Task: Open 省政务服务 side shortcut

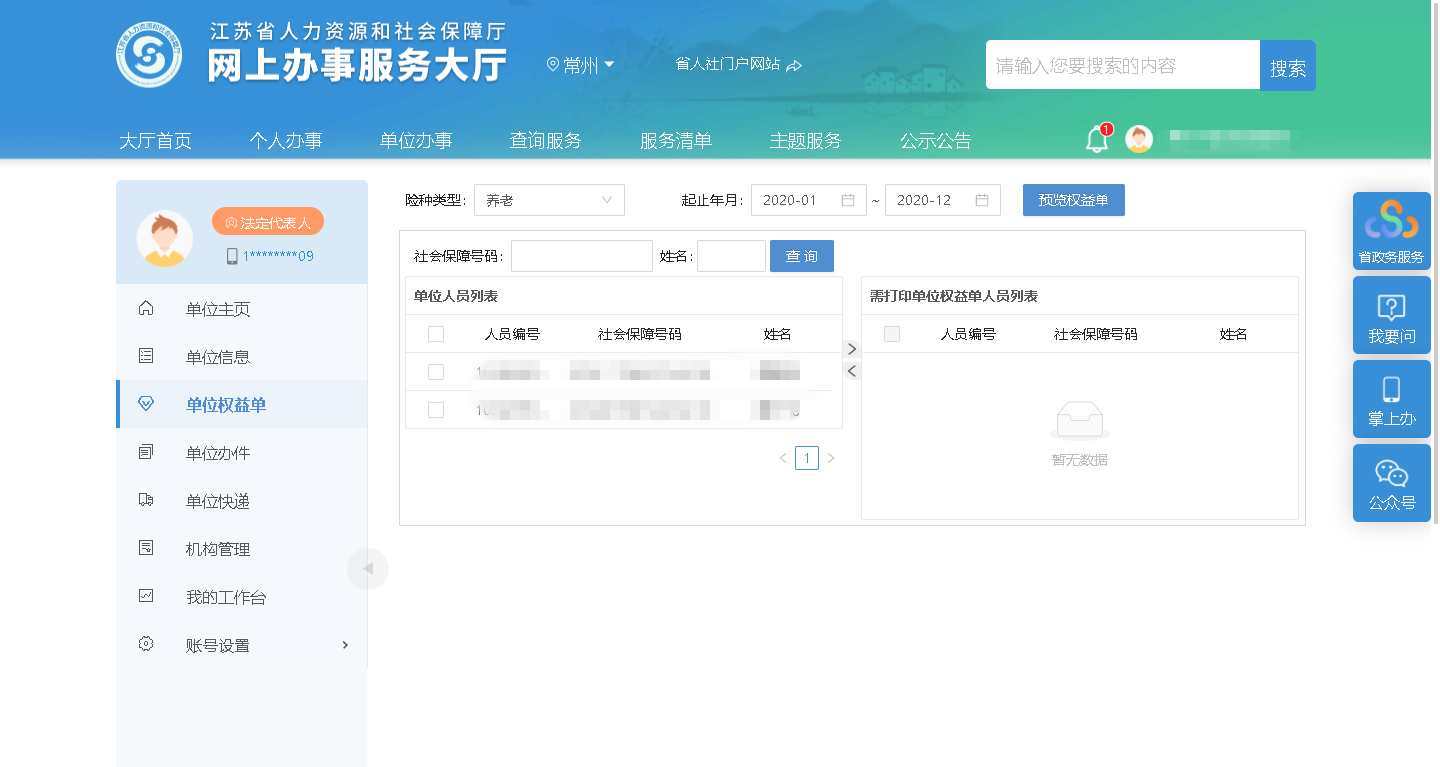Action: (x=1391, y=230)
